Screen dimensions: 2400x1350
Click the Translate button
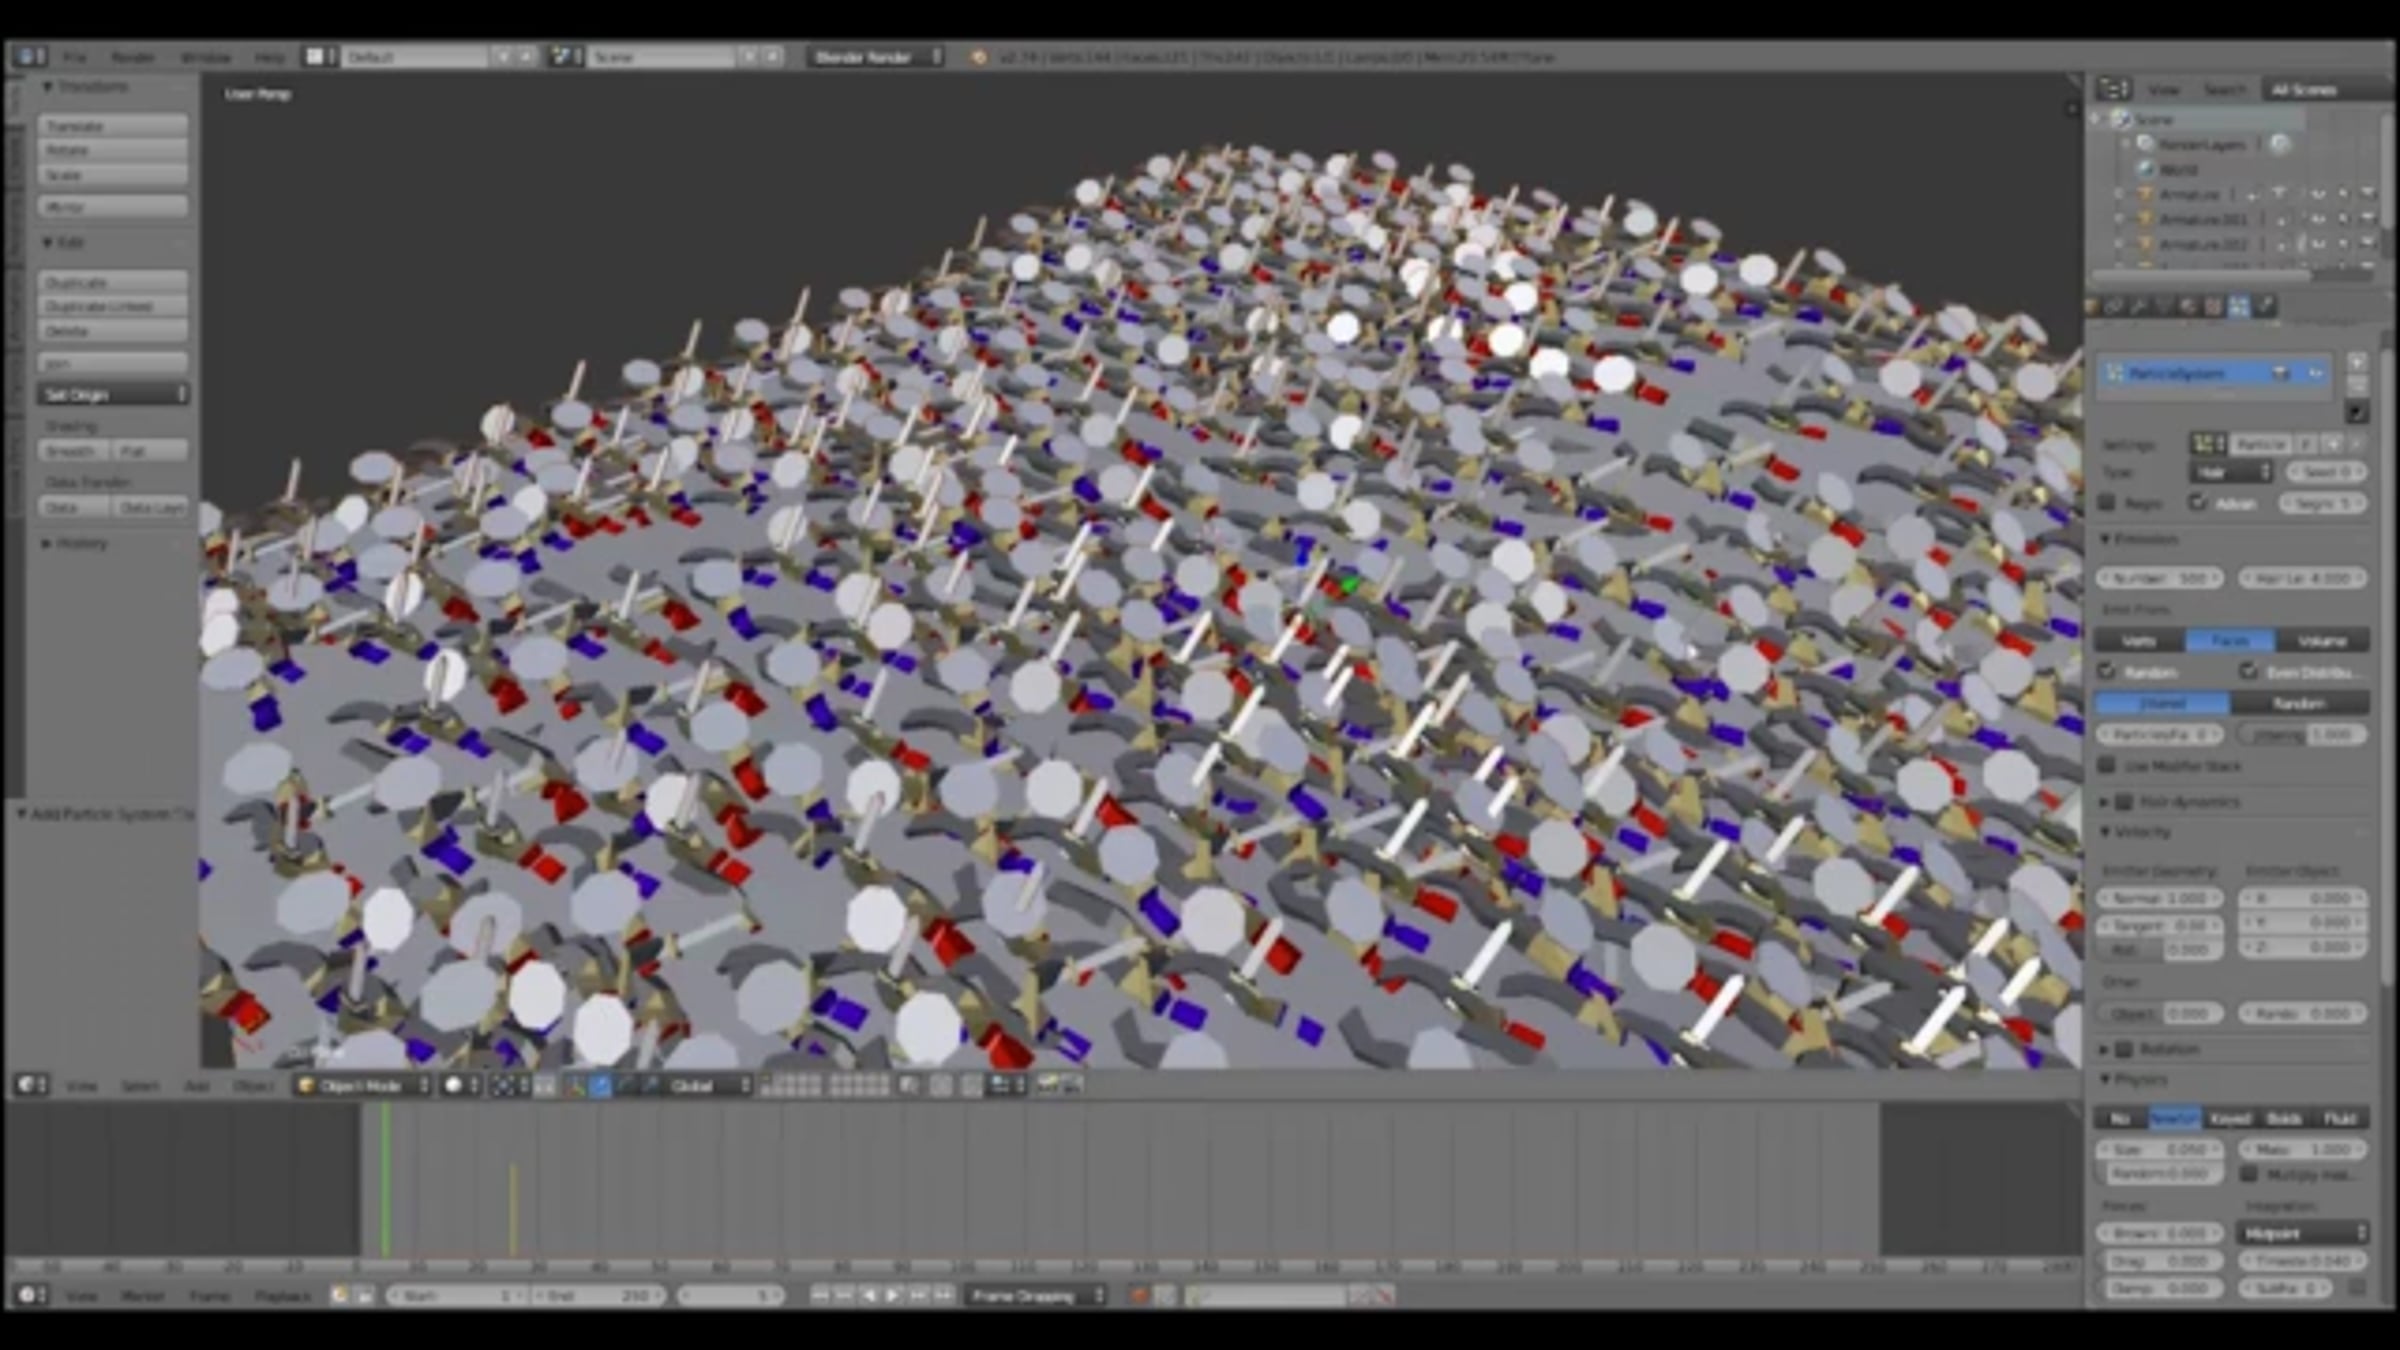tap(113, 126)
